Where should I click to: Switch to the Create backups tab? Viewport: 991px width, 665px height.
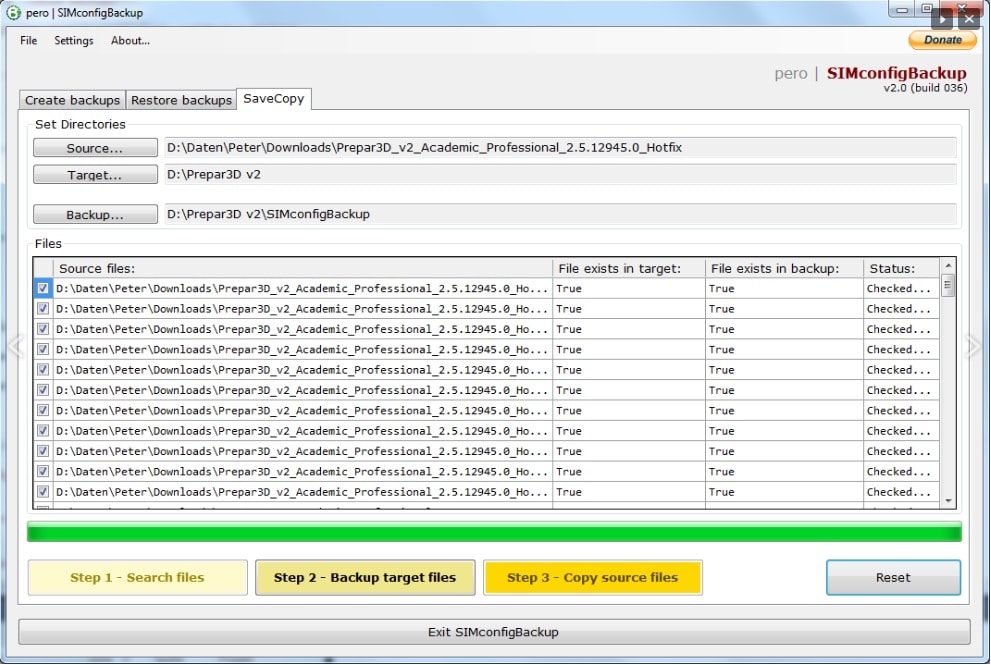tap(72, 100)
